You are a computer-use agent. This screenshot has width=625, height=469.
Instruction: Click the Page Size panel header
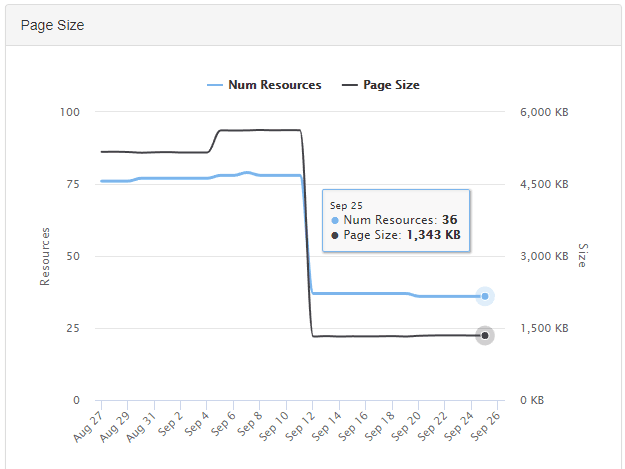313,25
